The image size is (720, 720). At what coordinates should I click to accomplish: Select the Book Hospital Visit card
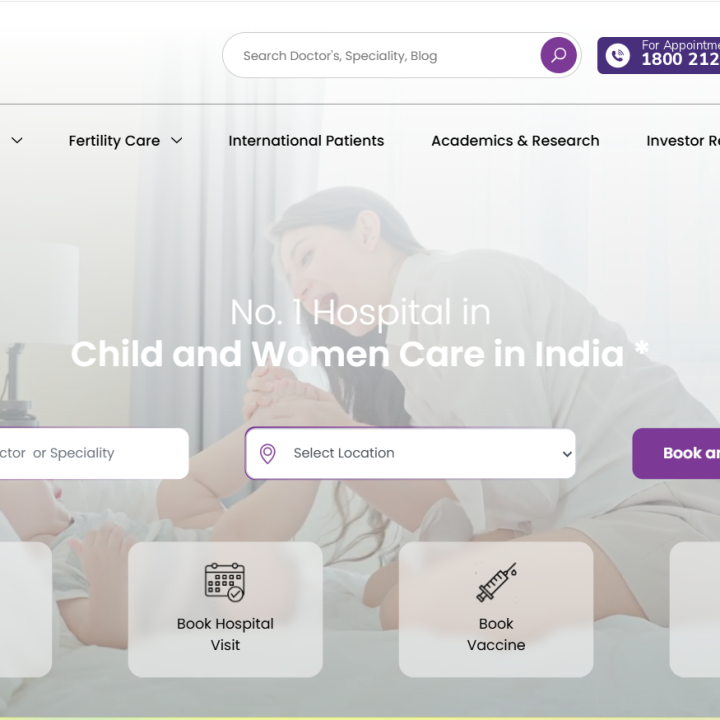[x=225, y=609]
